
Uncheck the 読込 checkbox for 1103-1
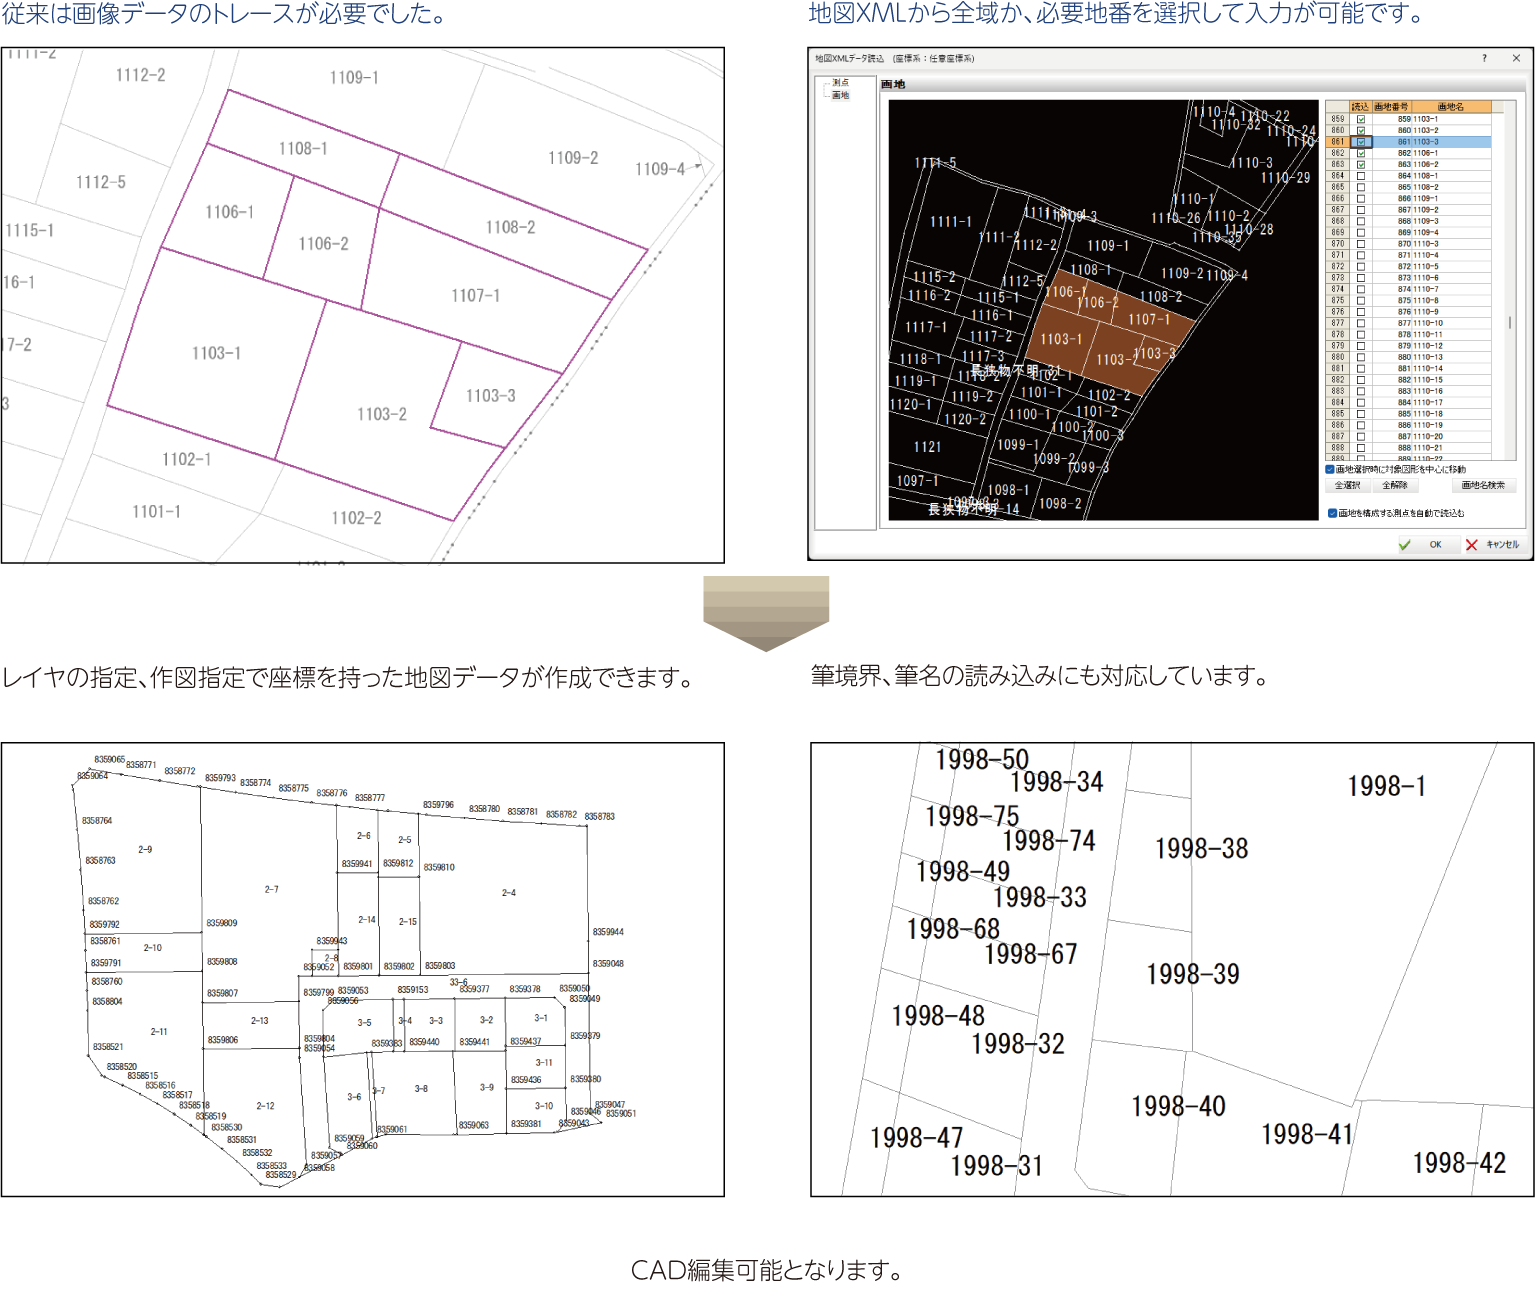click(x=1360, y=119)
